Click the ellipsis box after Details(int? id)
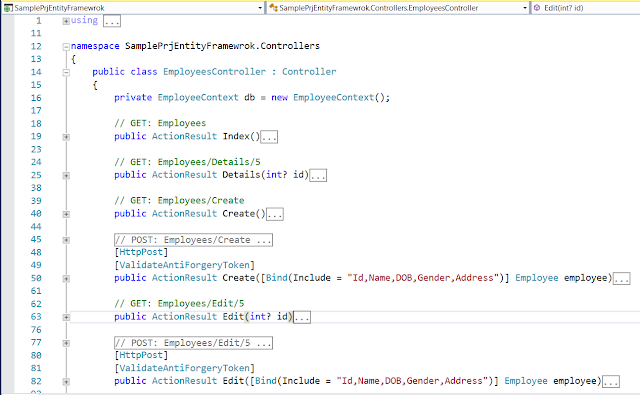The height and width of the screenshot is (395, 640). (x=318, y=175)
